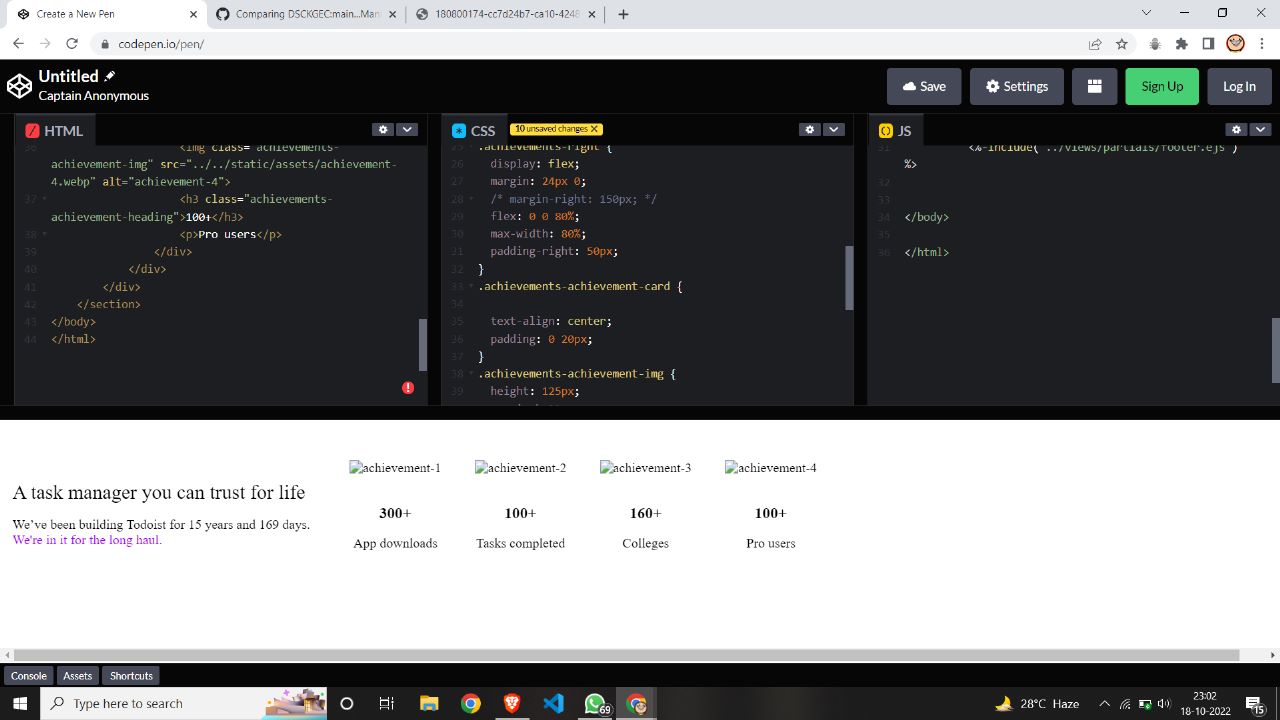This screenshot has height=720, width=1280.
Task: Open WhatsApp from taskbar
Action: (x=595, y=704)
